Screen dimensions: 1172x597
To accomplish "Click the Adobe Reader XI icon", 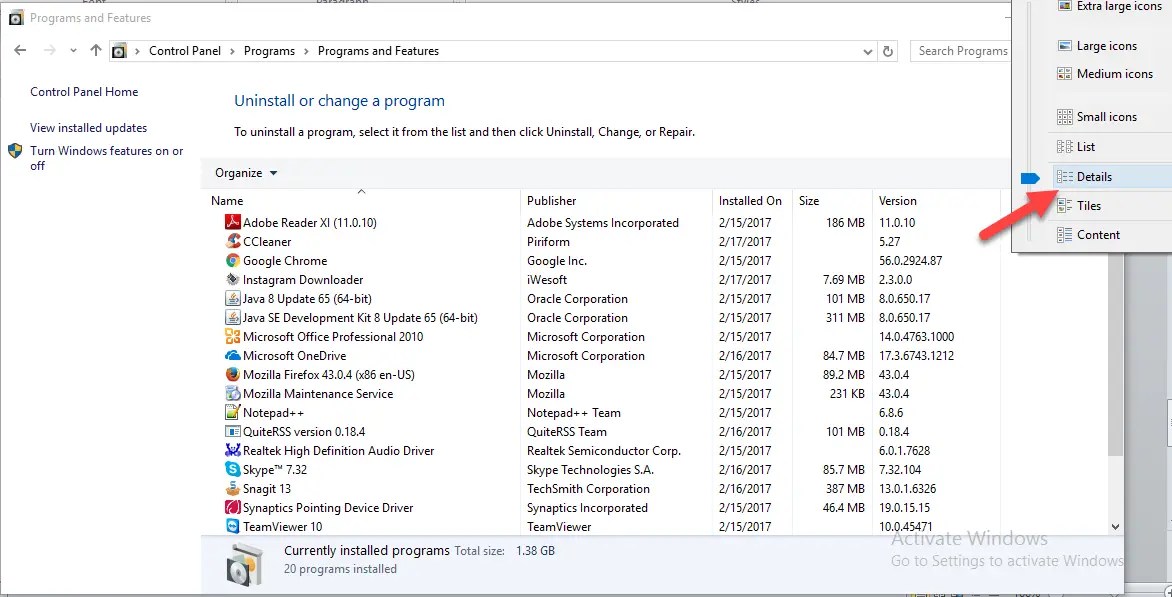I will click(x=233, y=222).
